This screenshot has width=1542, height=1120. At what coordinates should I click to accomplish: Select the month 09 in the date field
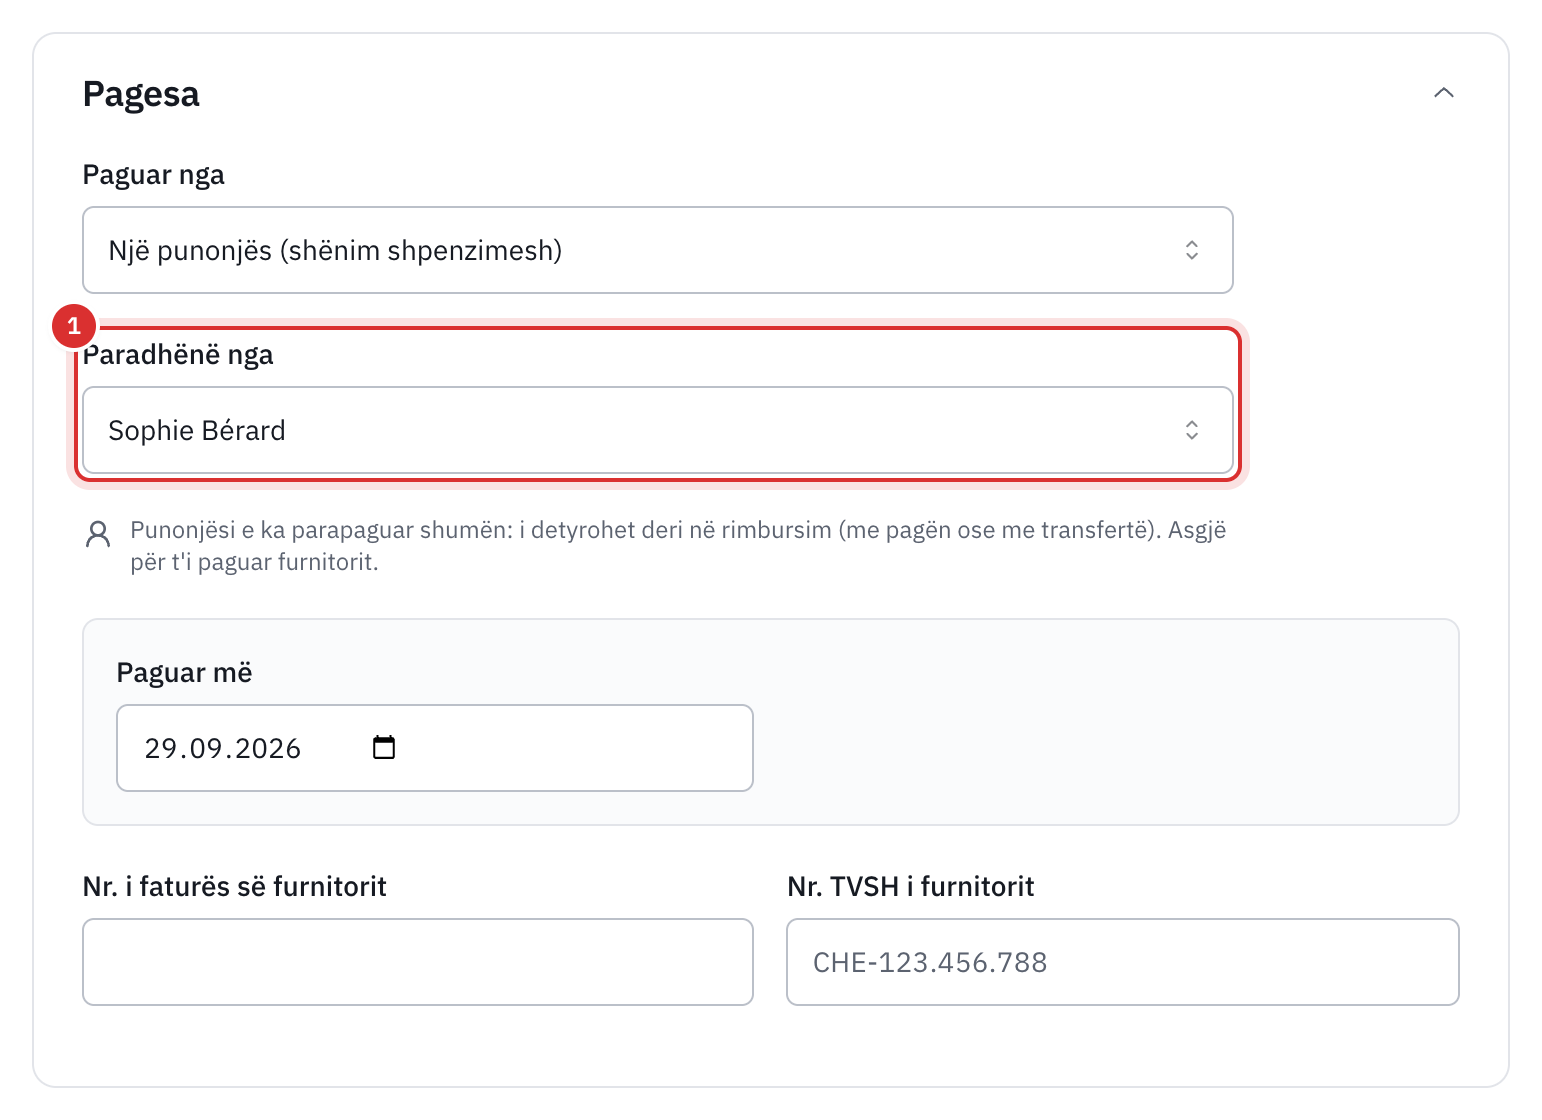click(207, 748)
